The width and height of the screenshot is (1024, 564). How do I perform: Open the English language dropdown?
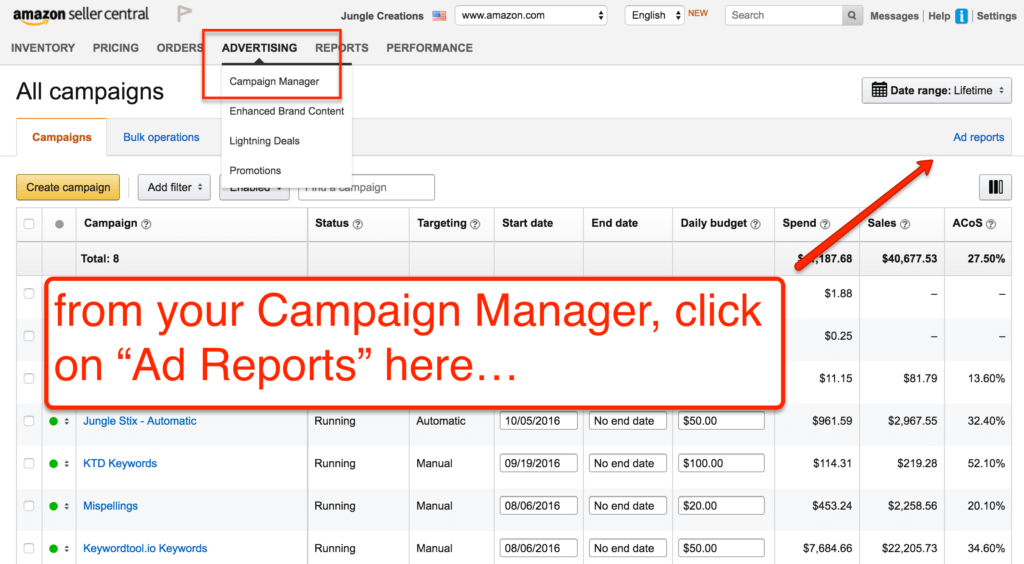[654, 15]
